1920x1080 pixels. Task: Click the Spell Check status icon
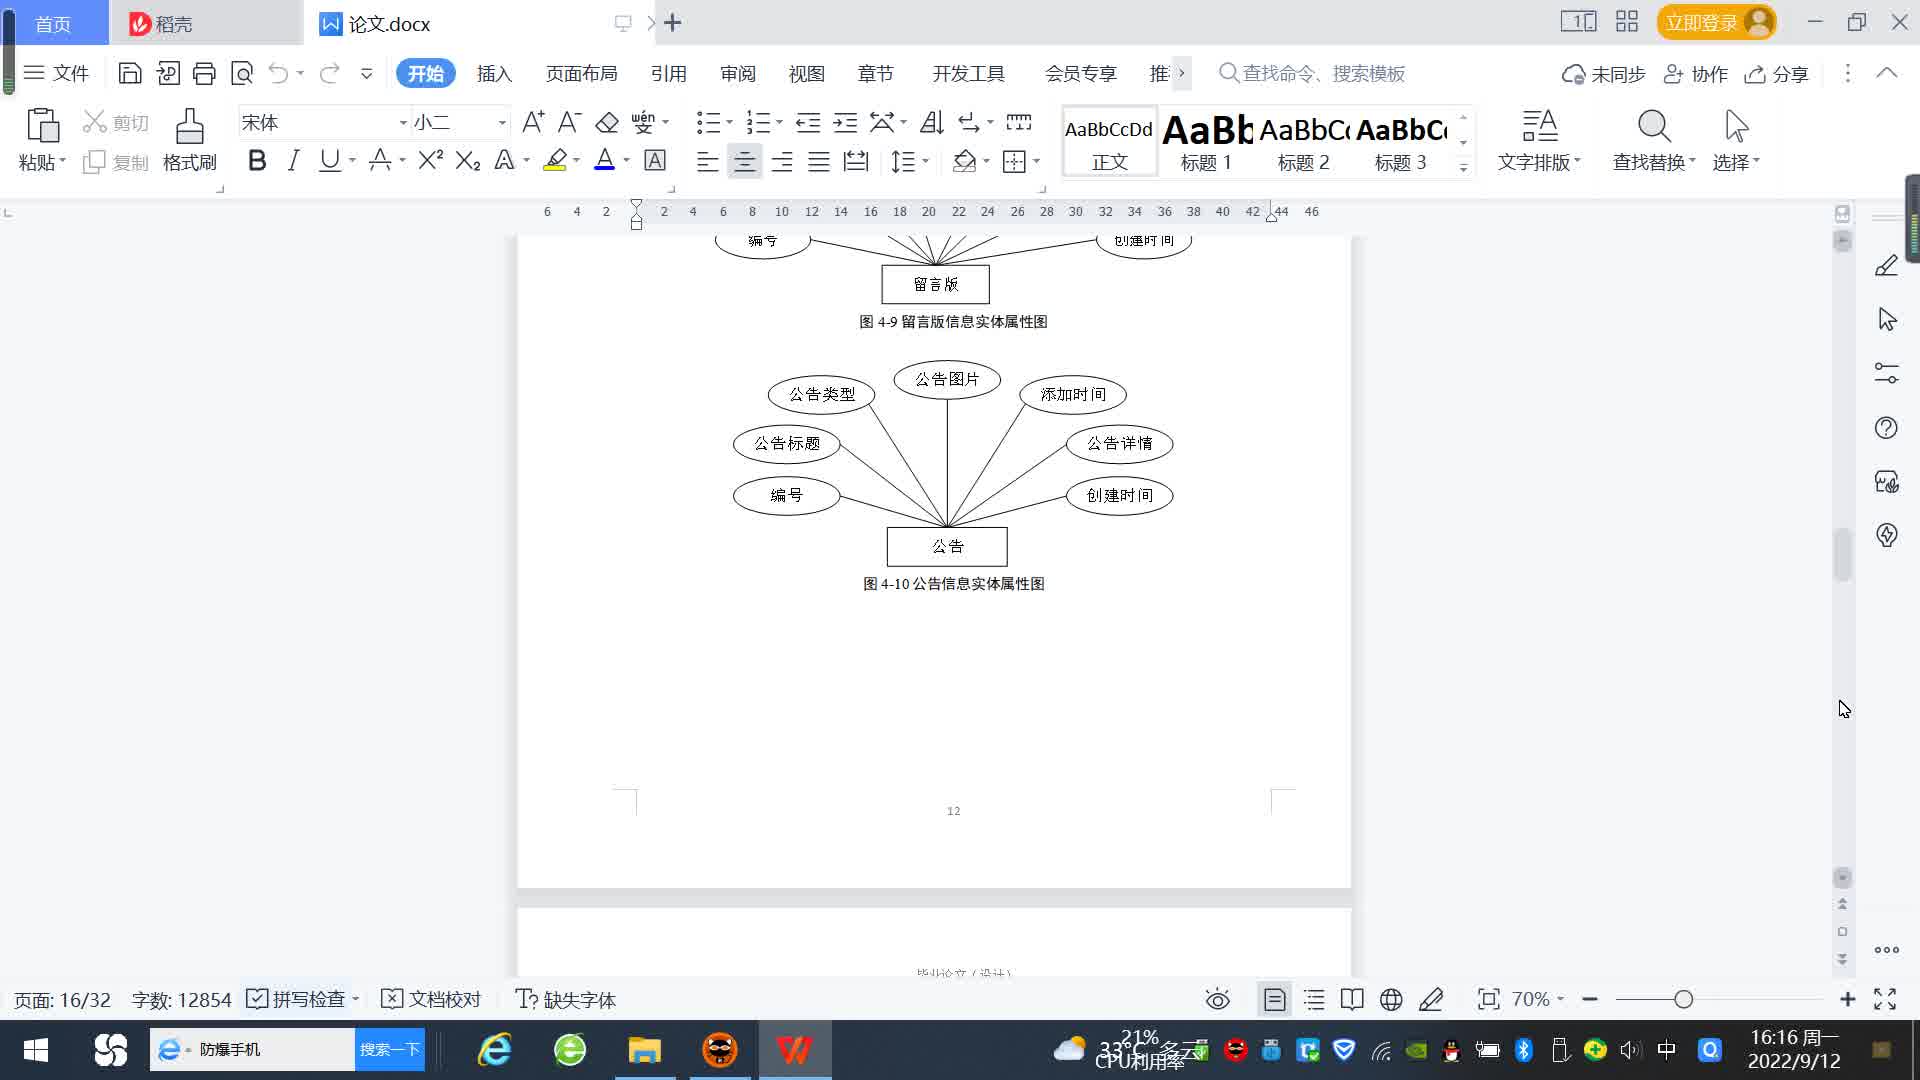tap(257, 999)
